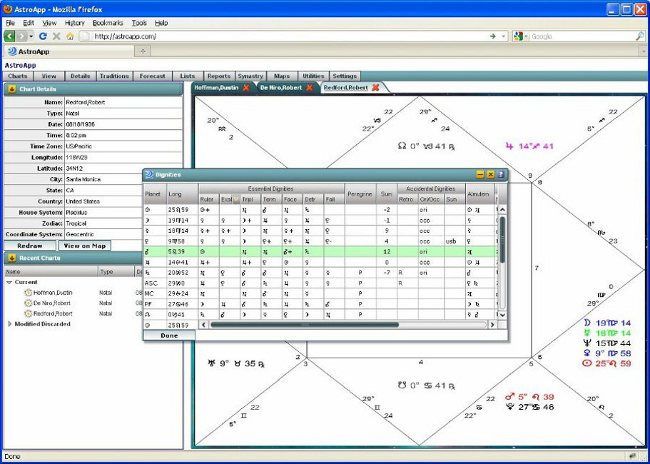Go to the browser home page icon
Image resolution: width=650 pixels, height=464 pixels.
click(x=71, y=36)
